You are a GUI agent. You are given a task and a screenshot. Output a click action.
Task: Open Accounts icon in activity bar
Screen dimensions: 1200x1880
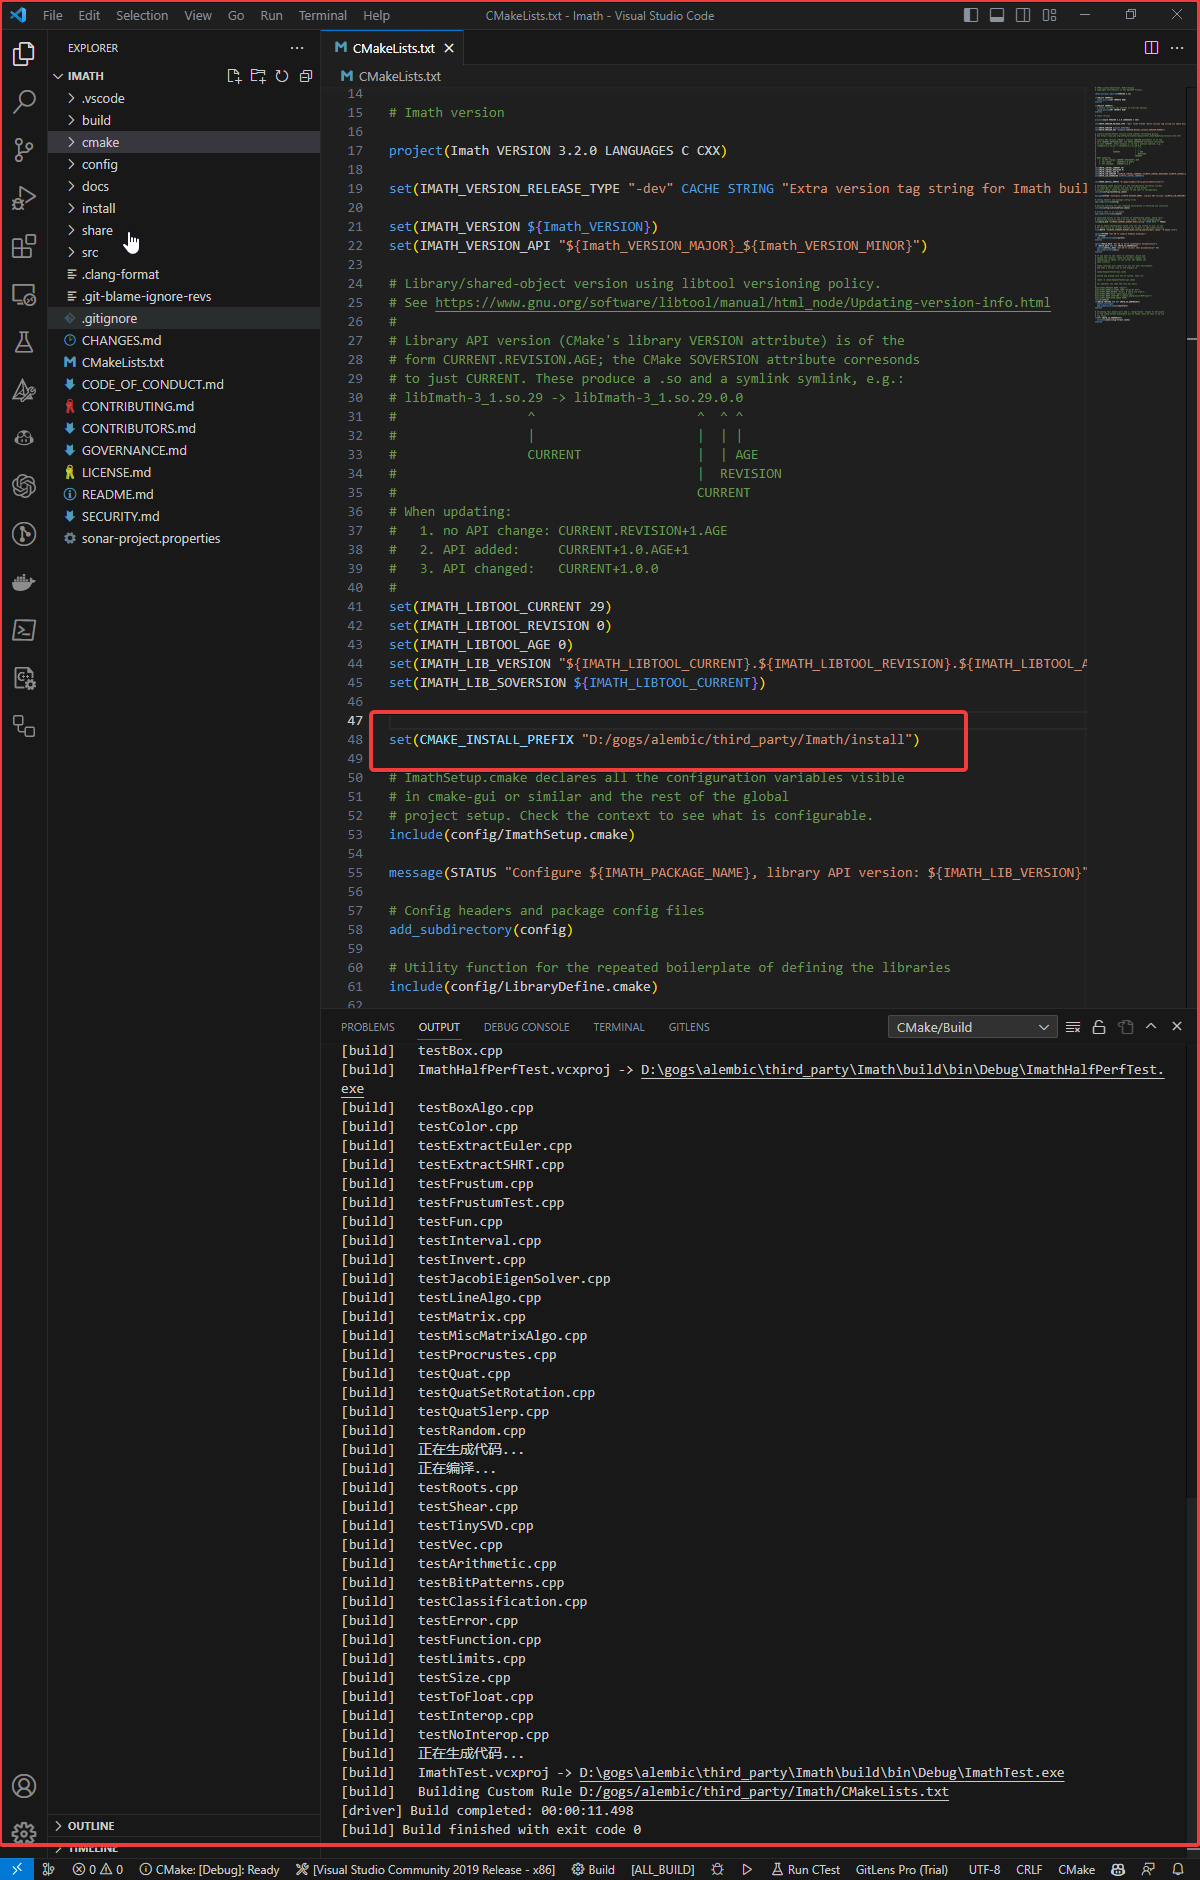click(24, 1786)
